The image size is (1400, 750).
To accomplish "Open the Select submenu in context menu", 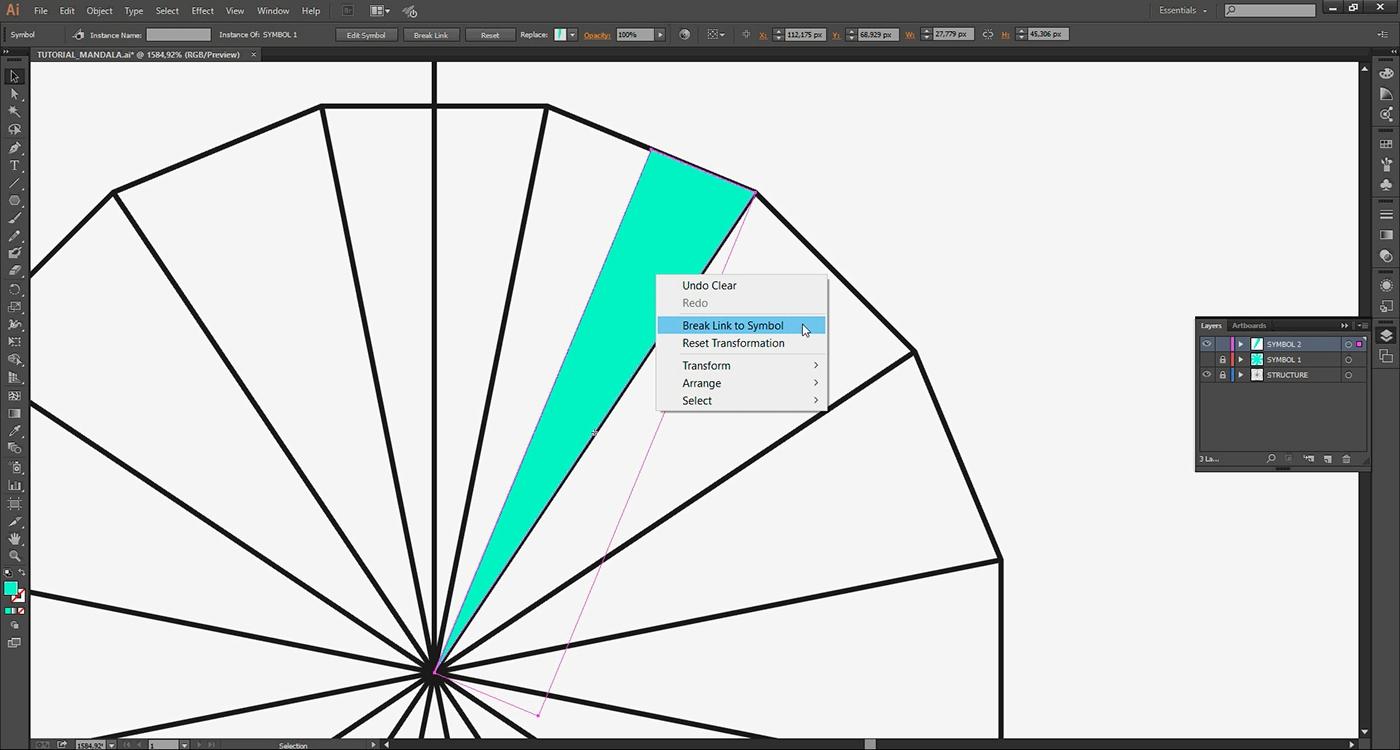I will click(740, 400).
